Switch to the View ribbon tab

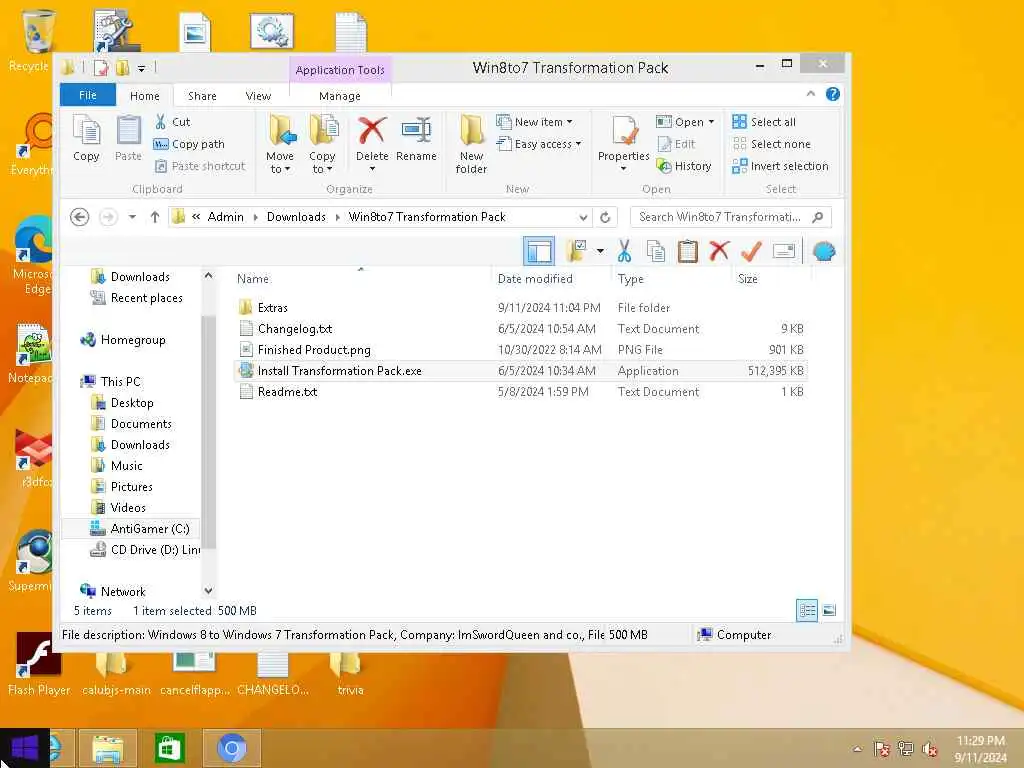pyautogui.click(x=258, y=96)
